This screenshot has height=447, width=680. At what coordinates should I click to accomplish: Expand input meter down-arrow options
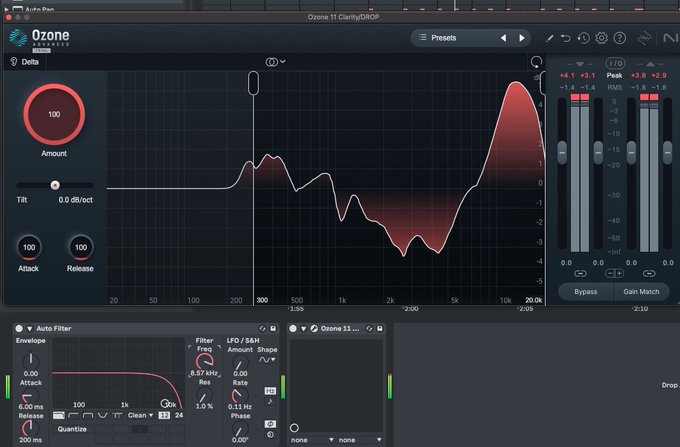tap(580, 64)
